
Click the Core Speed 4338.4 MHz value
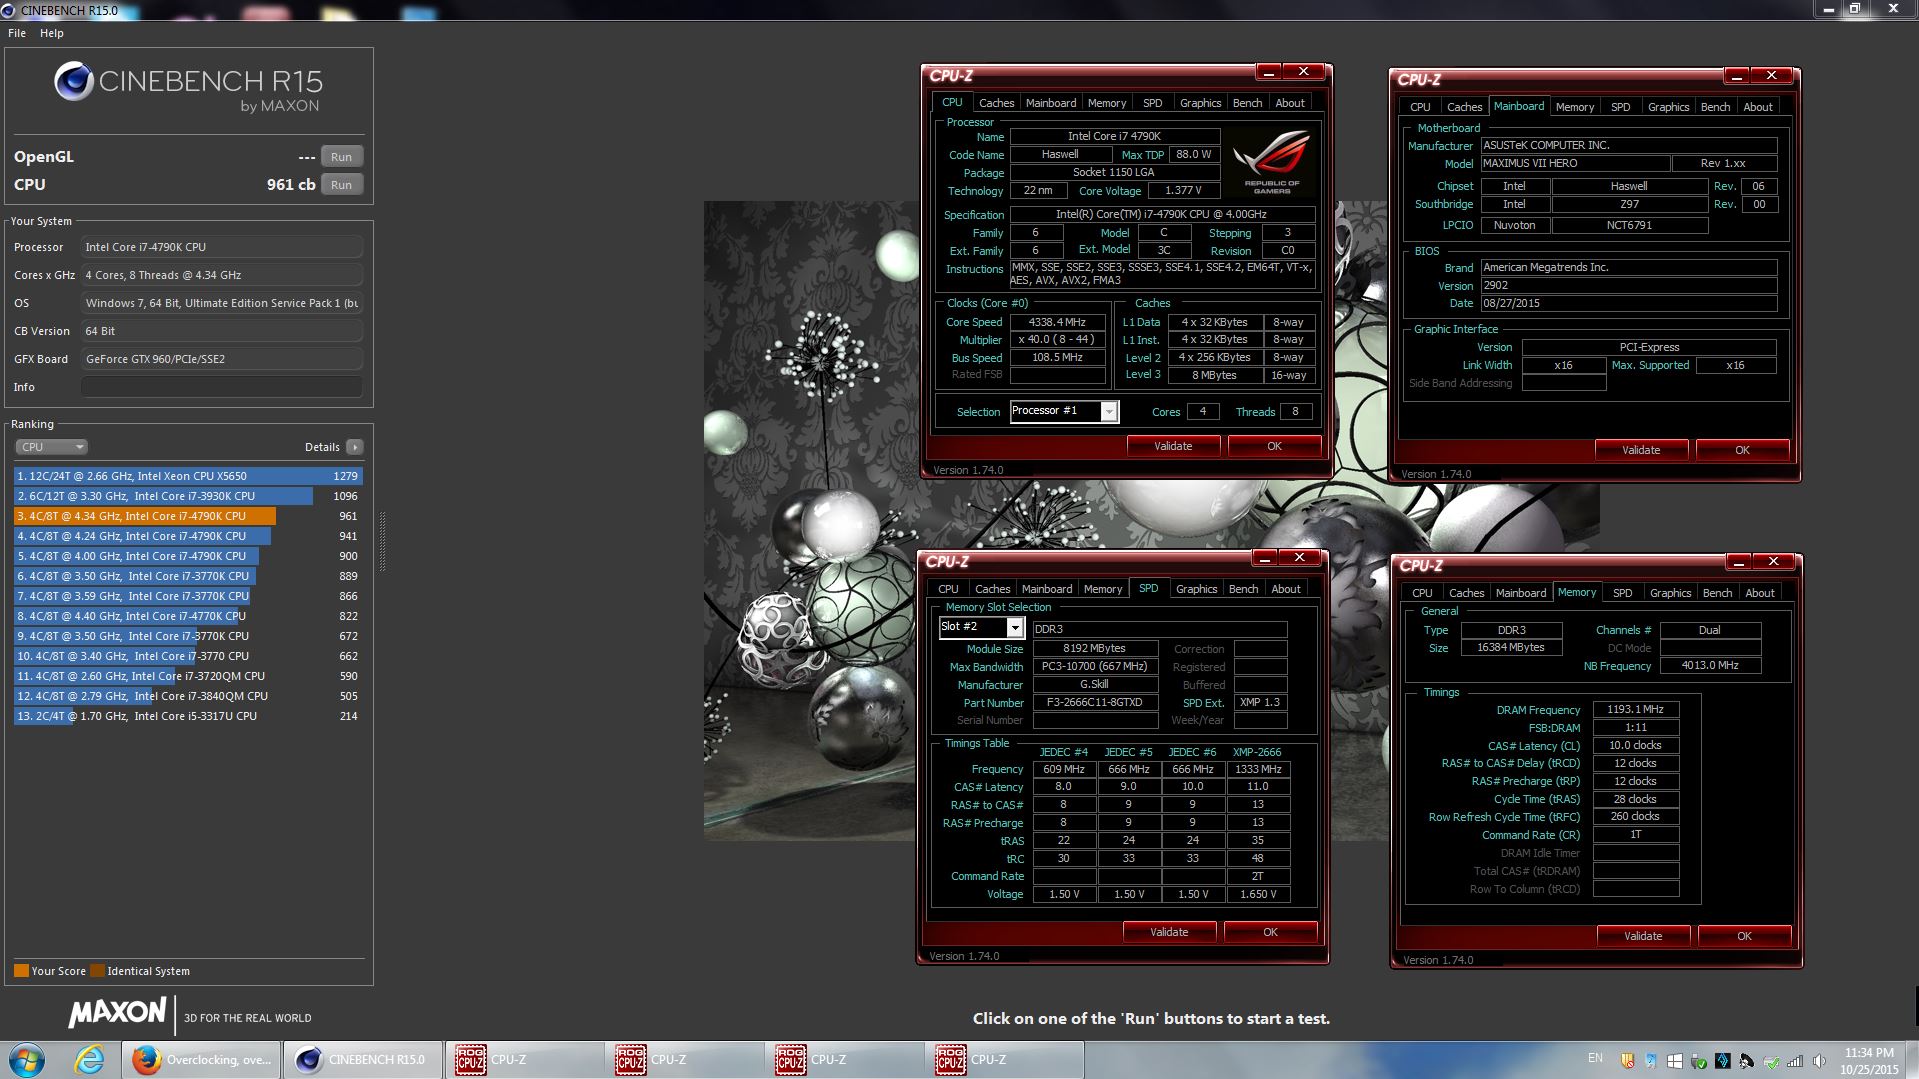[x=1057, y=322]
